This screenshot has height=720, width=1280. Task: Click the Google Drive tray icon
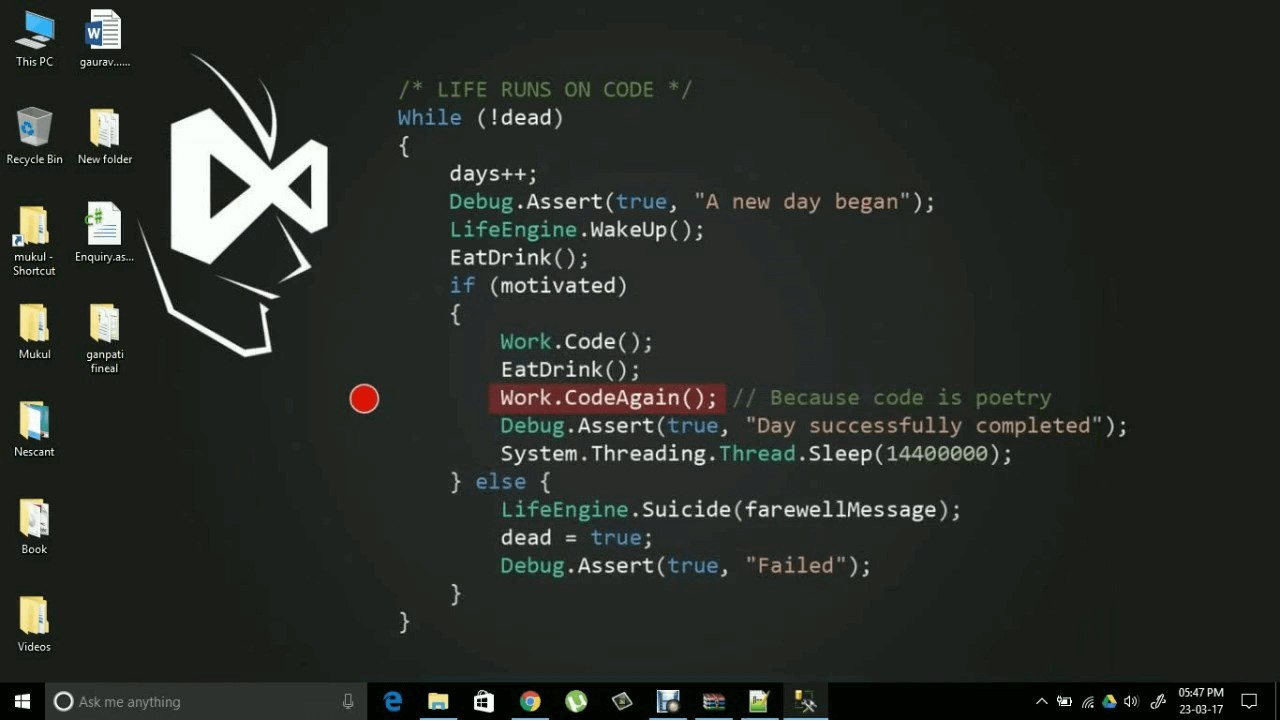click(x=1109, y=701)
